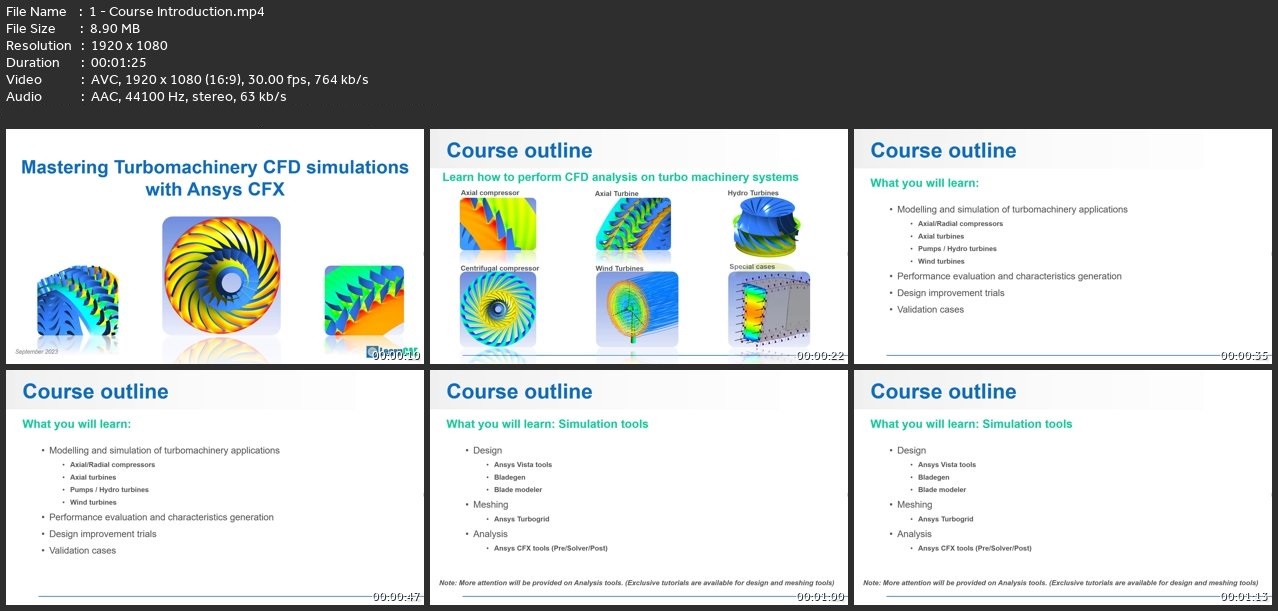Click the "September 2023" date on the title slide

[38, 351]
